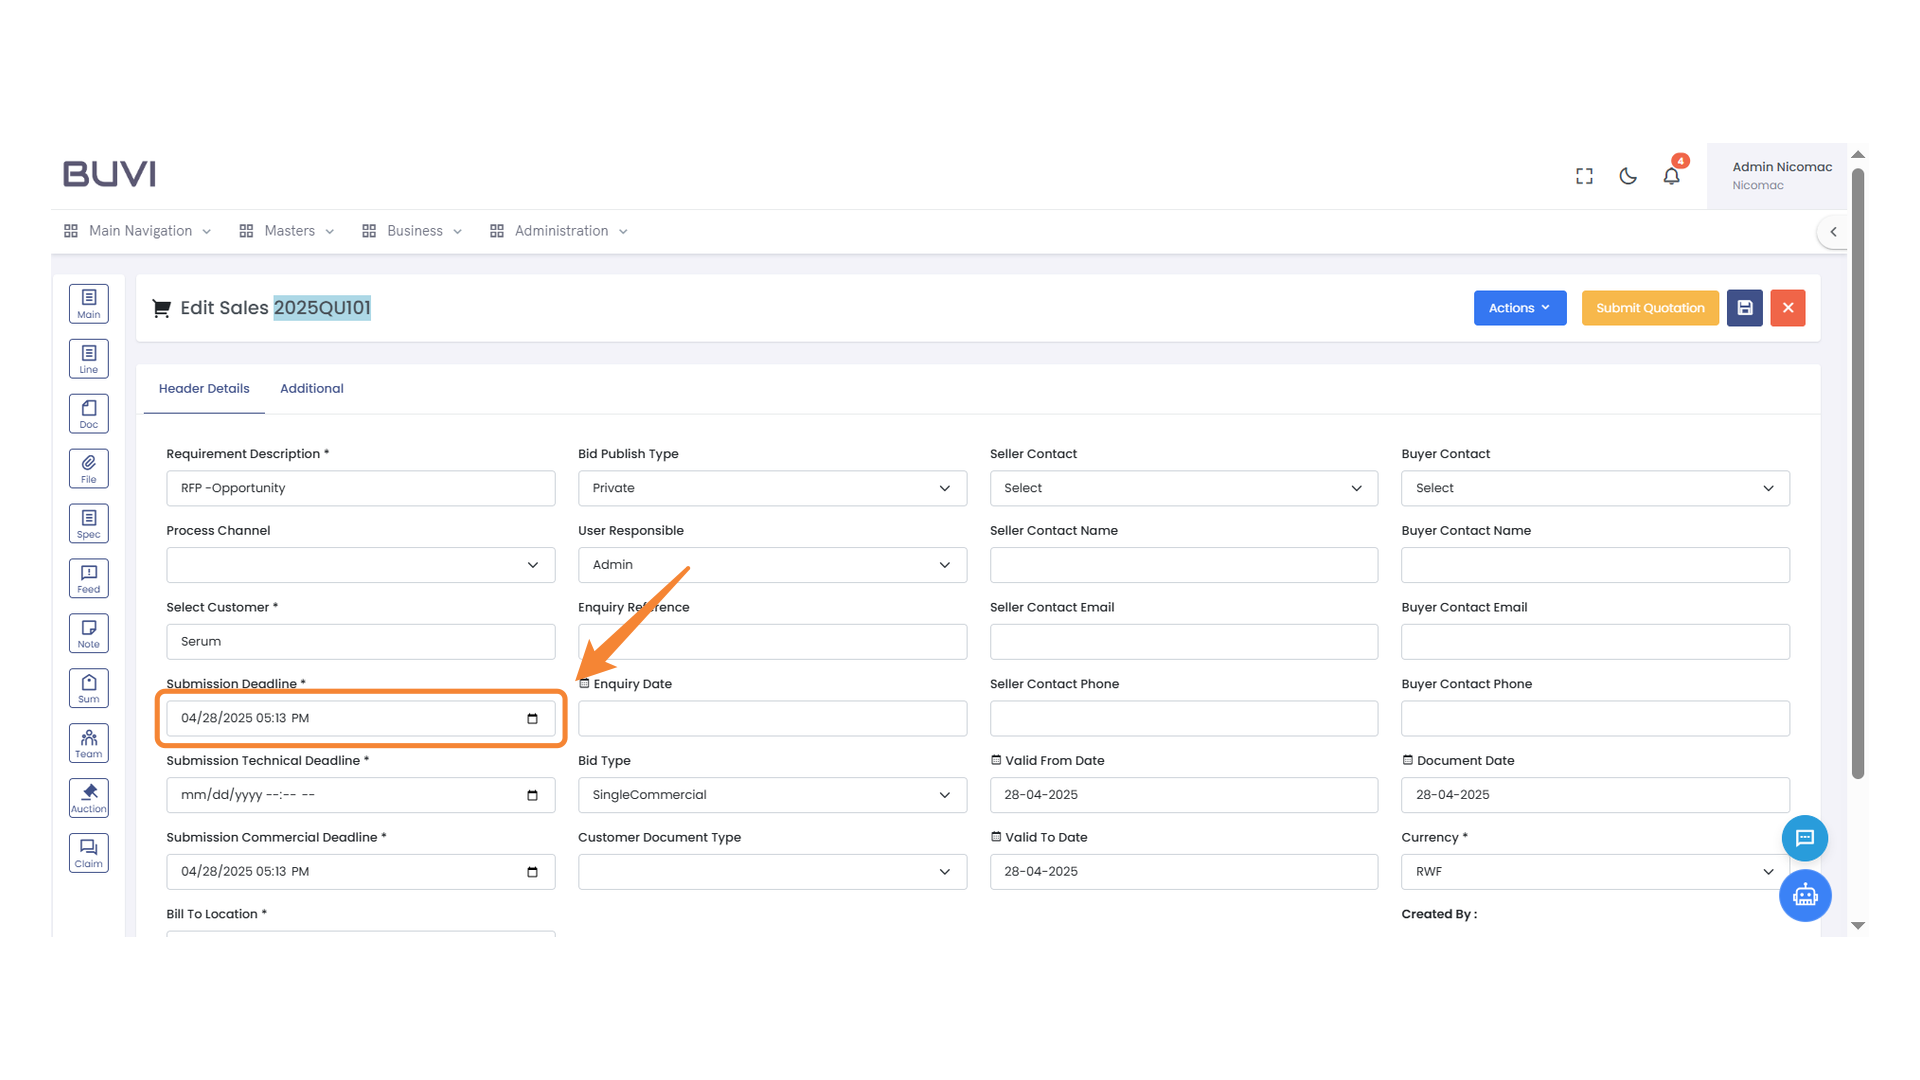This screenshot has height=1080, width=1920.
Task: Open the Business menu
Action: click(412, 231)
